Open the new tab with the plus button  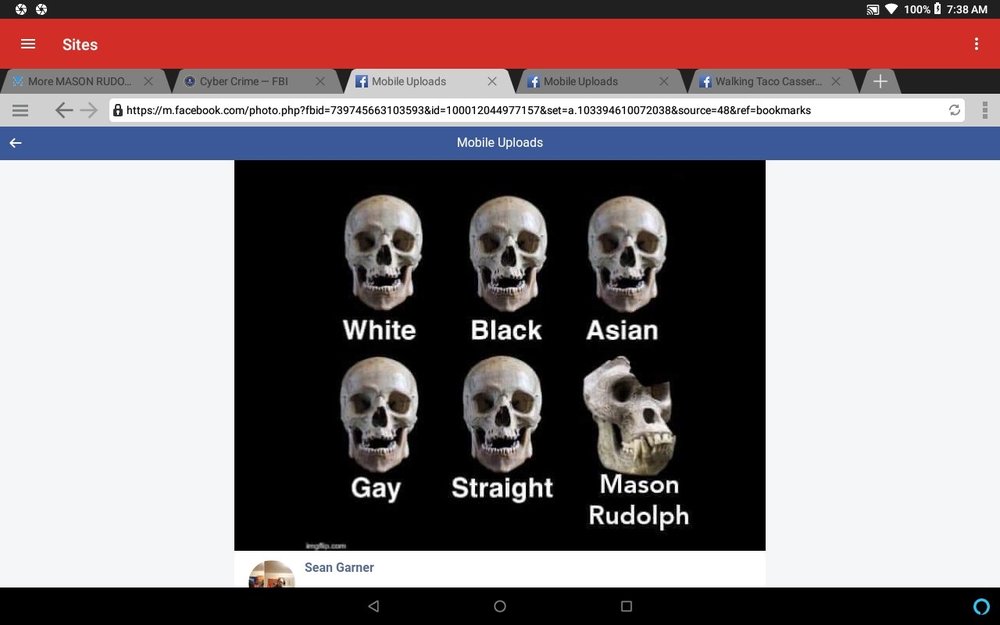pos(880,82)
